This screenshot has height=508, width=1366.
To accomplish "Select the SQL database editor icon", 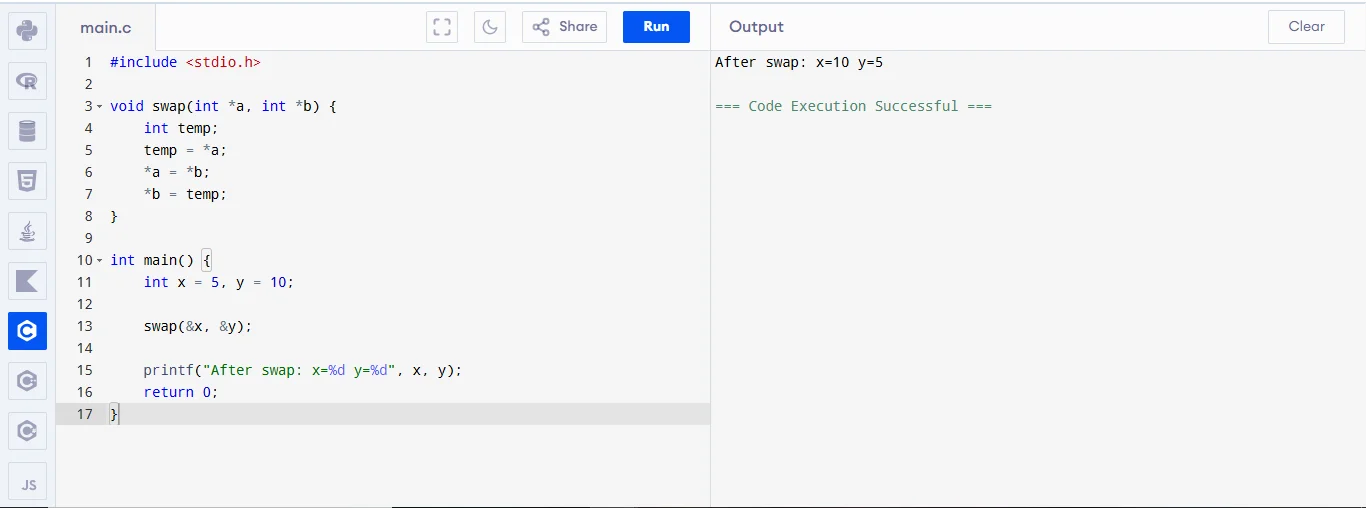I will (x=27, y=131).
